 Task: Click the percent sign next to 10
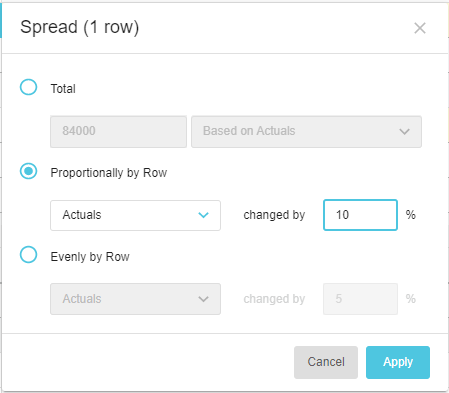coord(411,215)
